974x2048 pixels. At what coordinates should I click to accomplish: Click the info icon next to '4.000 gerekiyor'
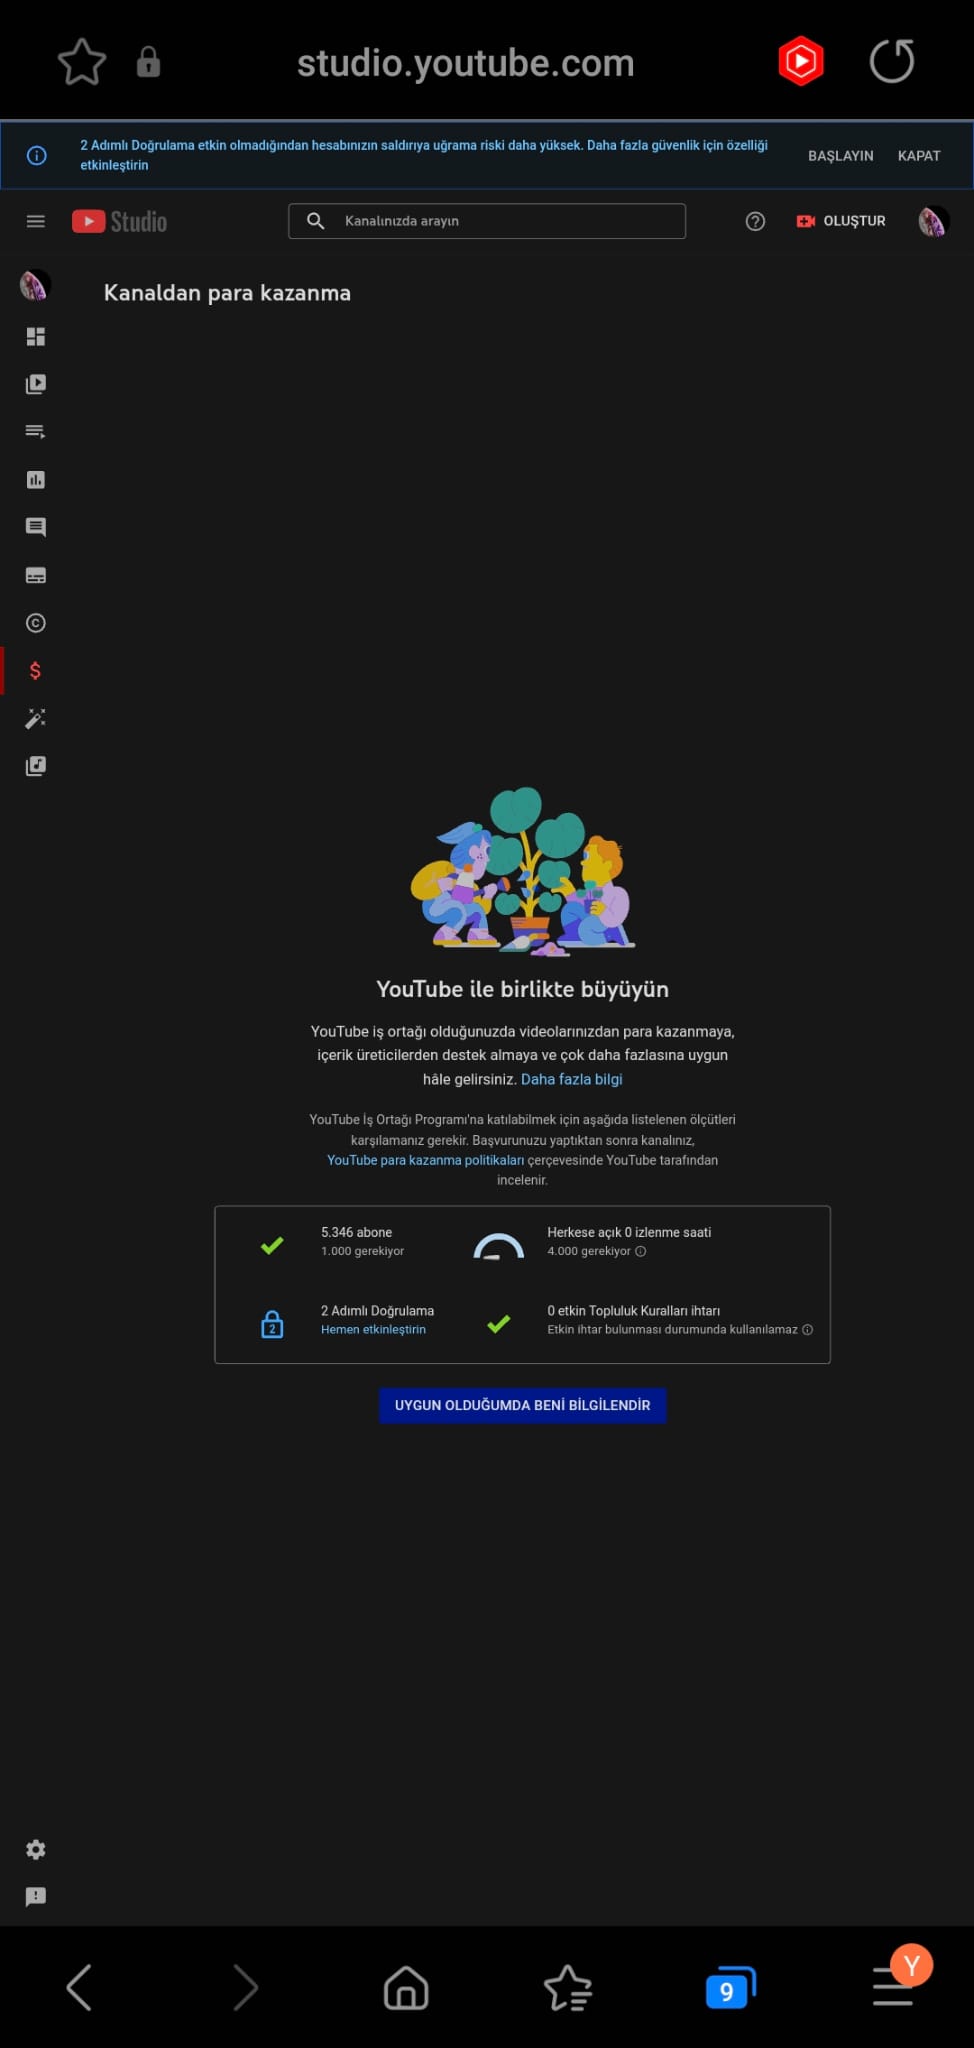coord(641,1251)
